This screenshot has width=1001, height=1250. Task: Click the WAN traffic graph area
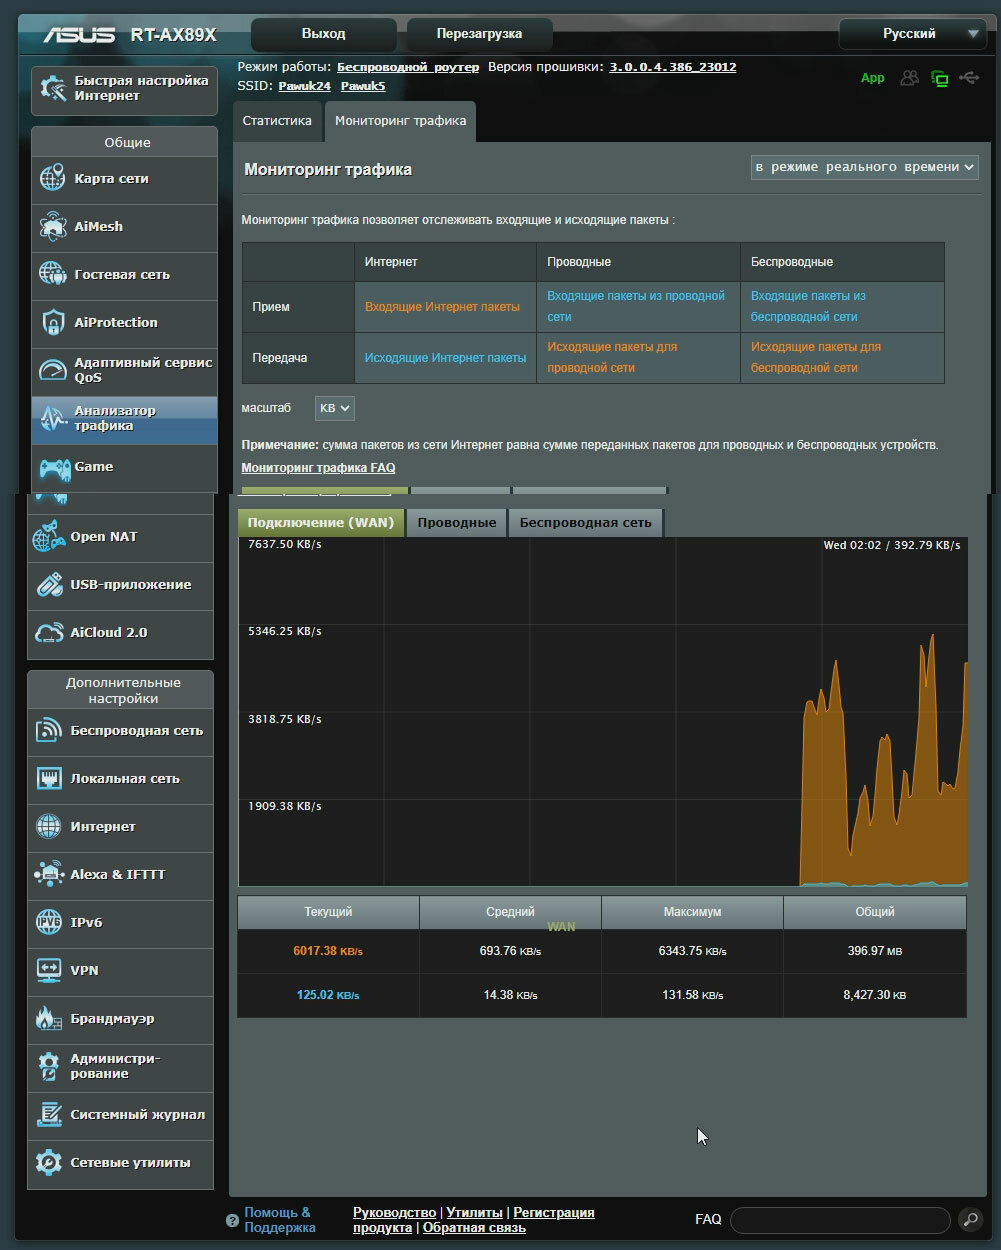(603, 712)
